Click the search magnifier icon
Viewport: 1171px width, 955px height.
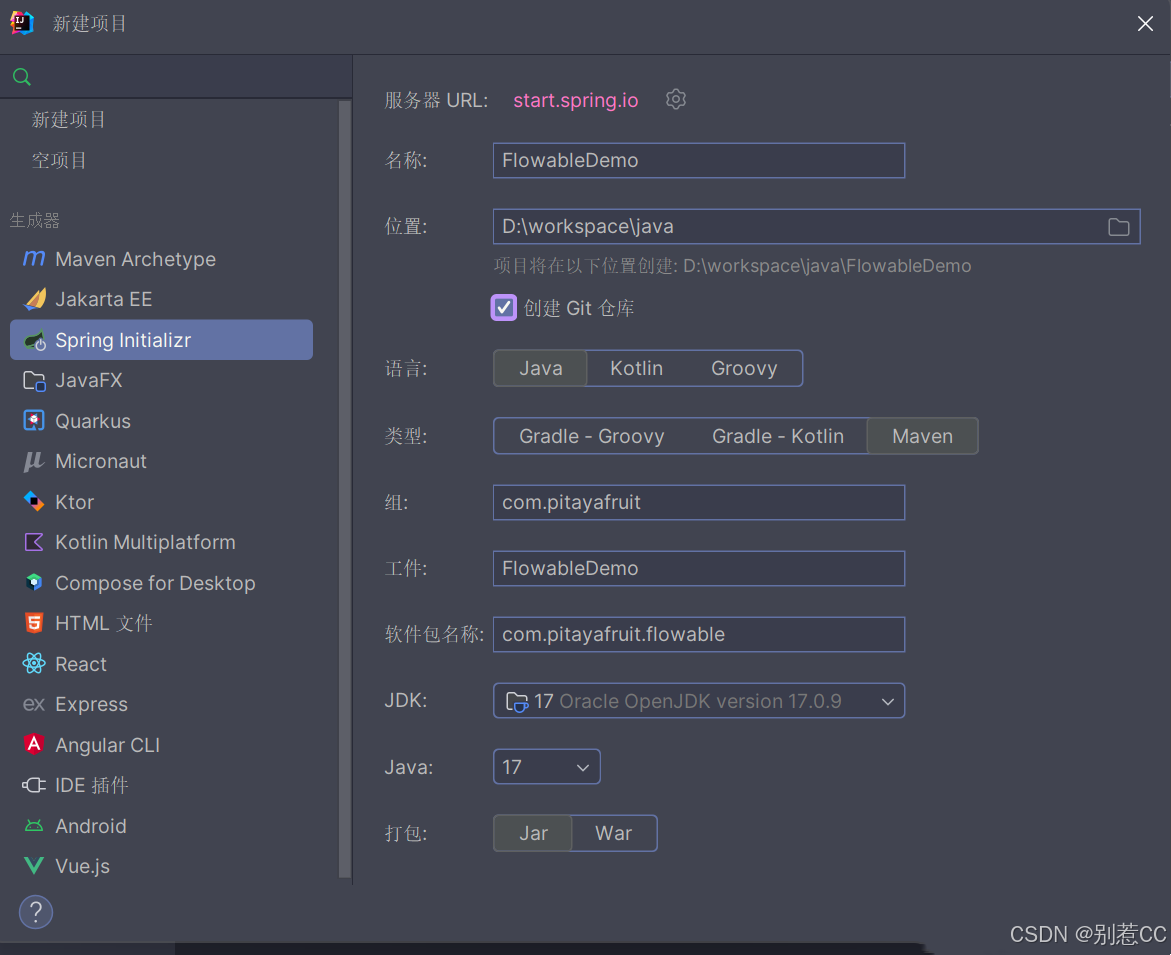coord(22,76)
